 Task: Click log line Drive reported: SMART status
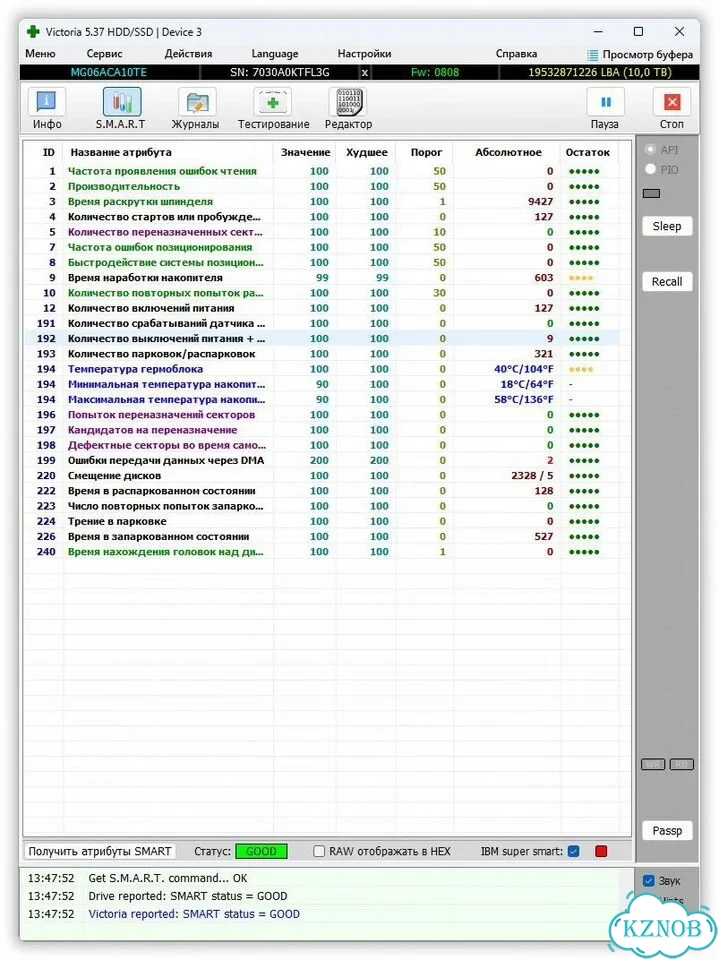[187, 896]
